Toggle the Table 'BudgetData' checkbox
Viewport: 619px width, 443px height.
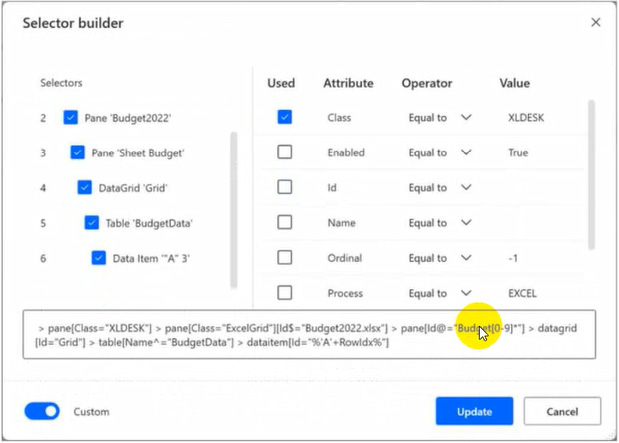(92, 223)
